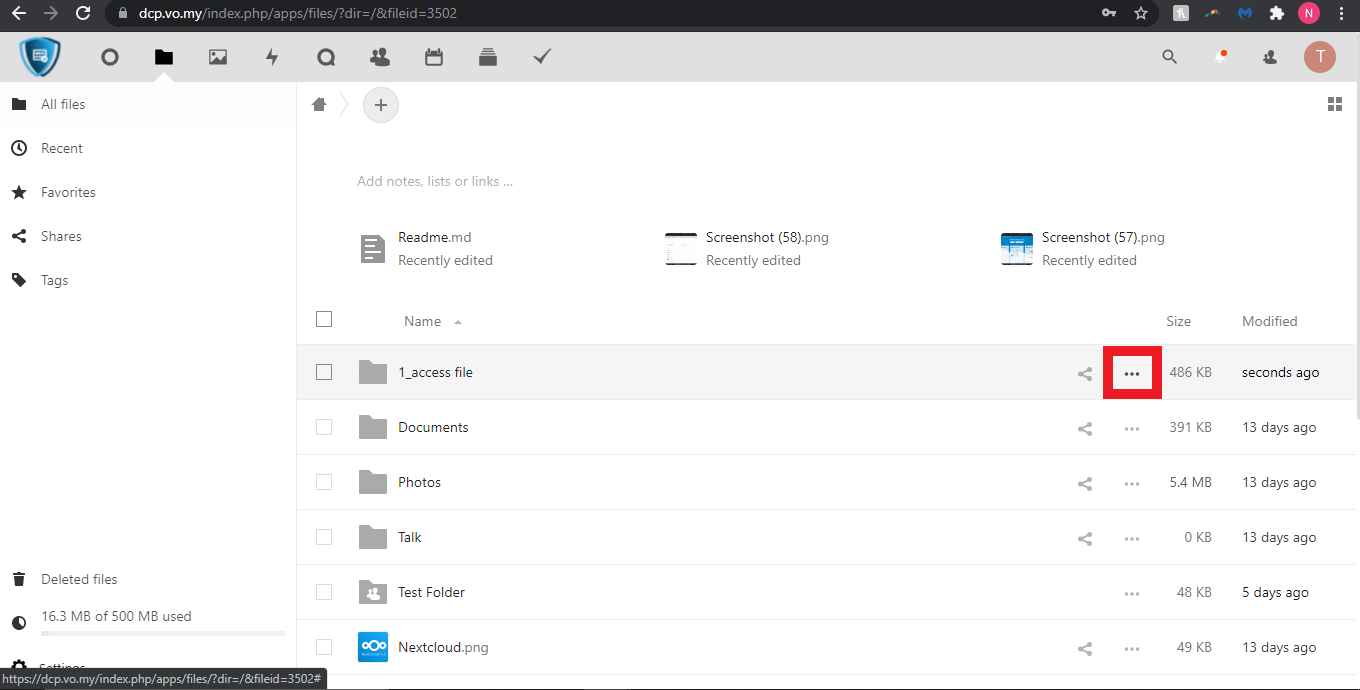Tick the checkbox for 1_access file
The height and width of the screenshot is (690, 1360).
pyautogui.click(x=324, y=372)
